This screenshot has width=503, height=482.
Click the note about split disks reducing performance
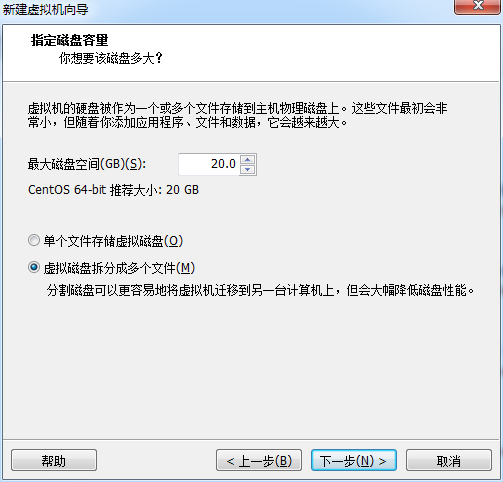(260, 290)
